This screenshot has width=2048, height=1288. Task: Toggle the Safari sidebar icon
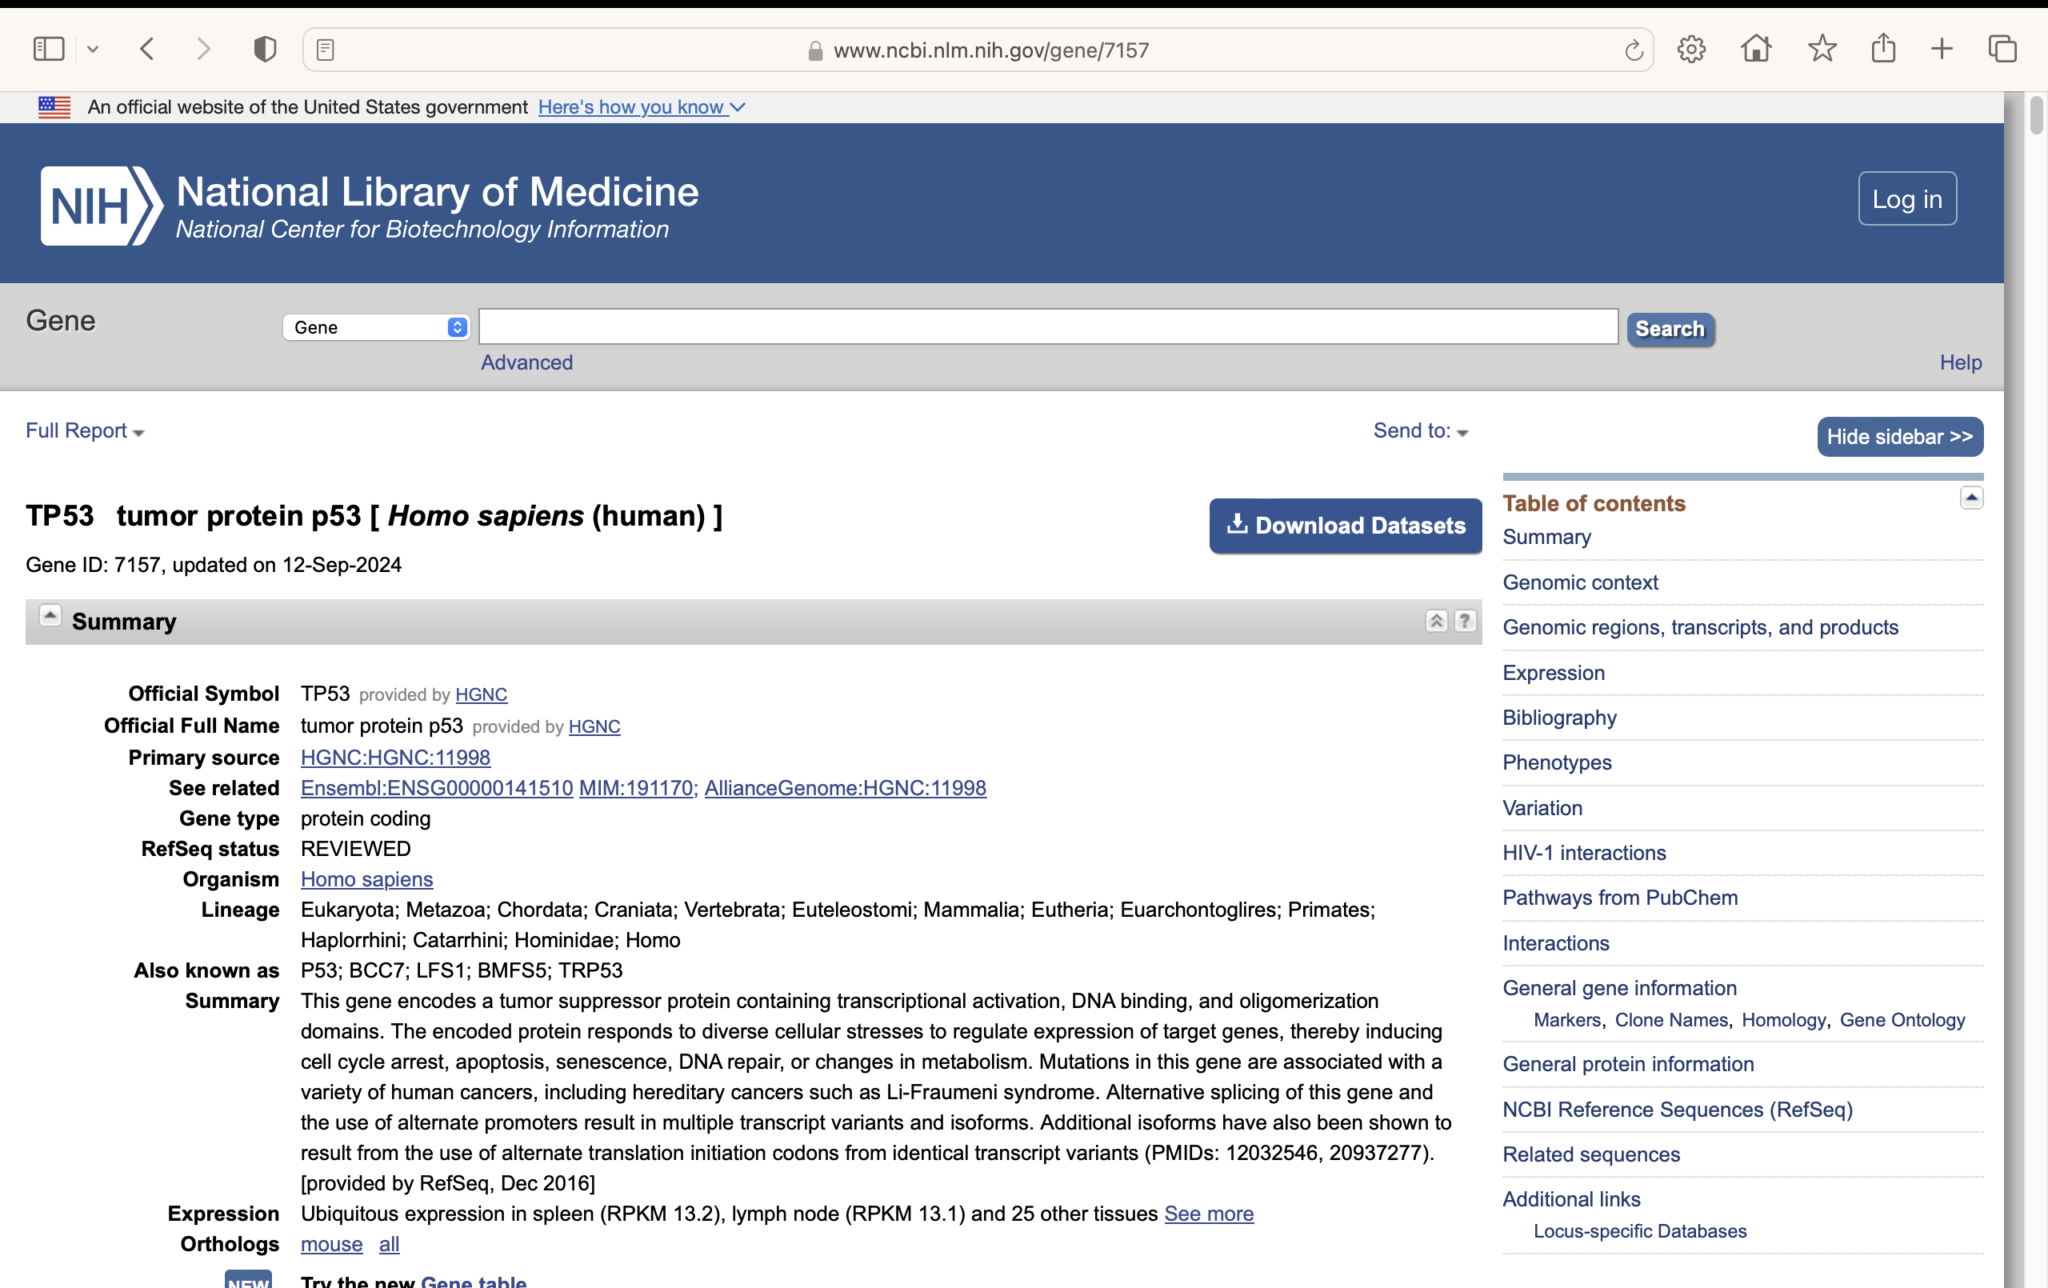point(48,47)
